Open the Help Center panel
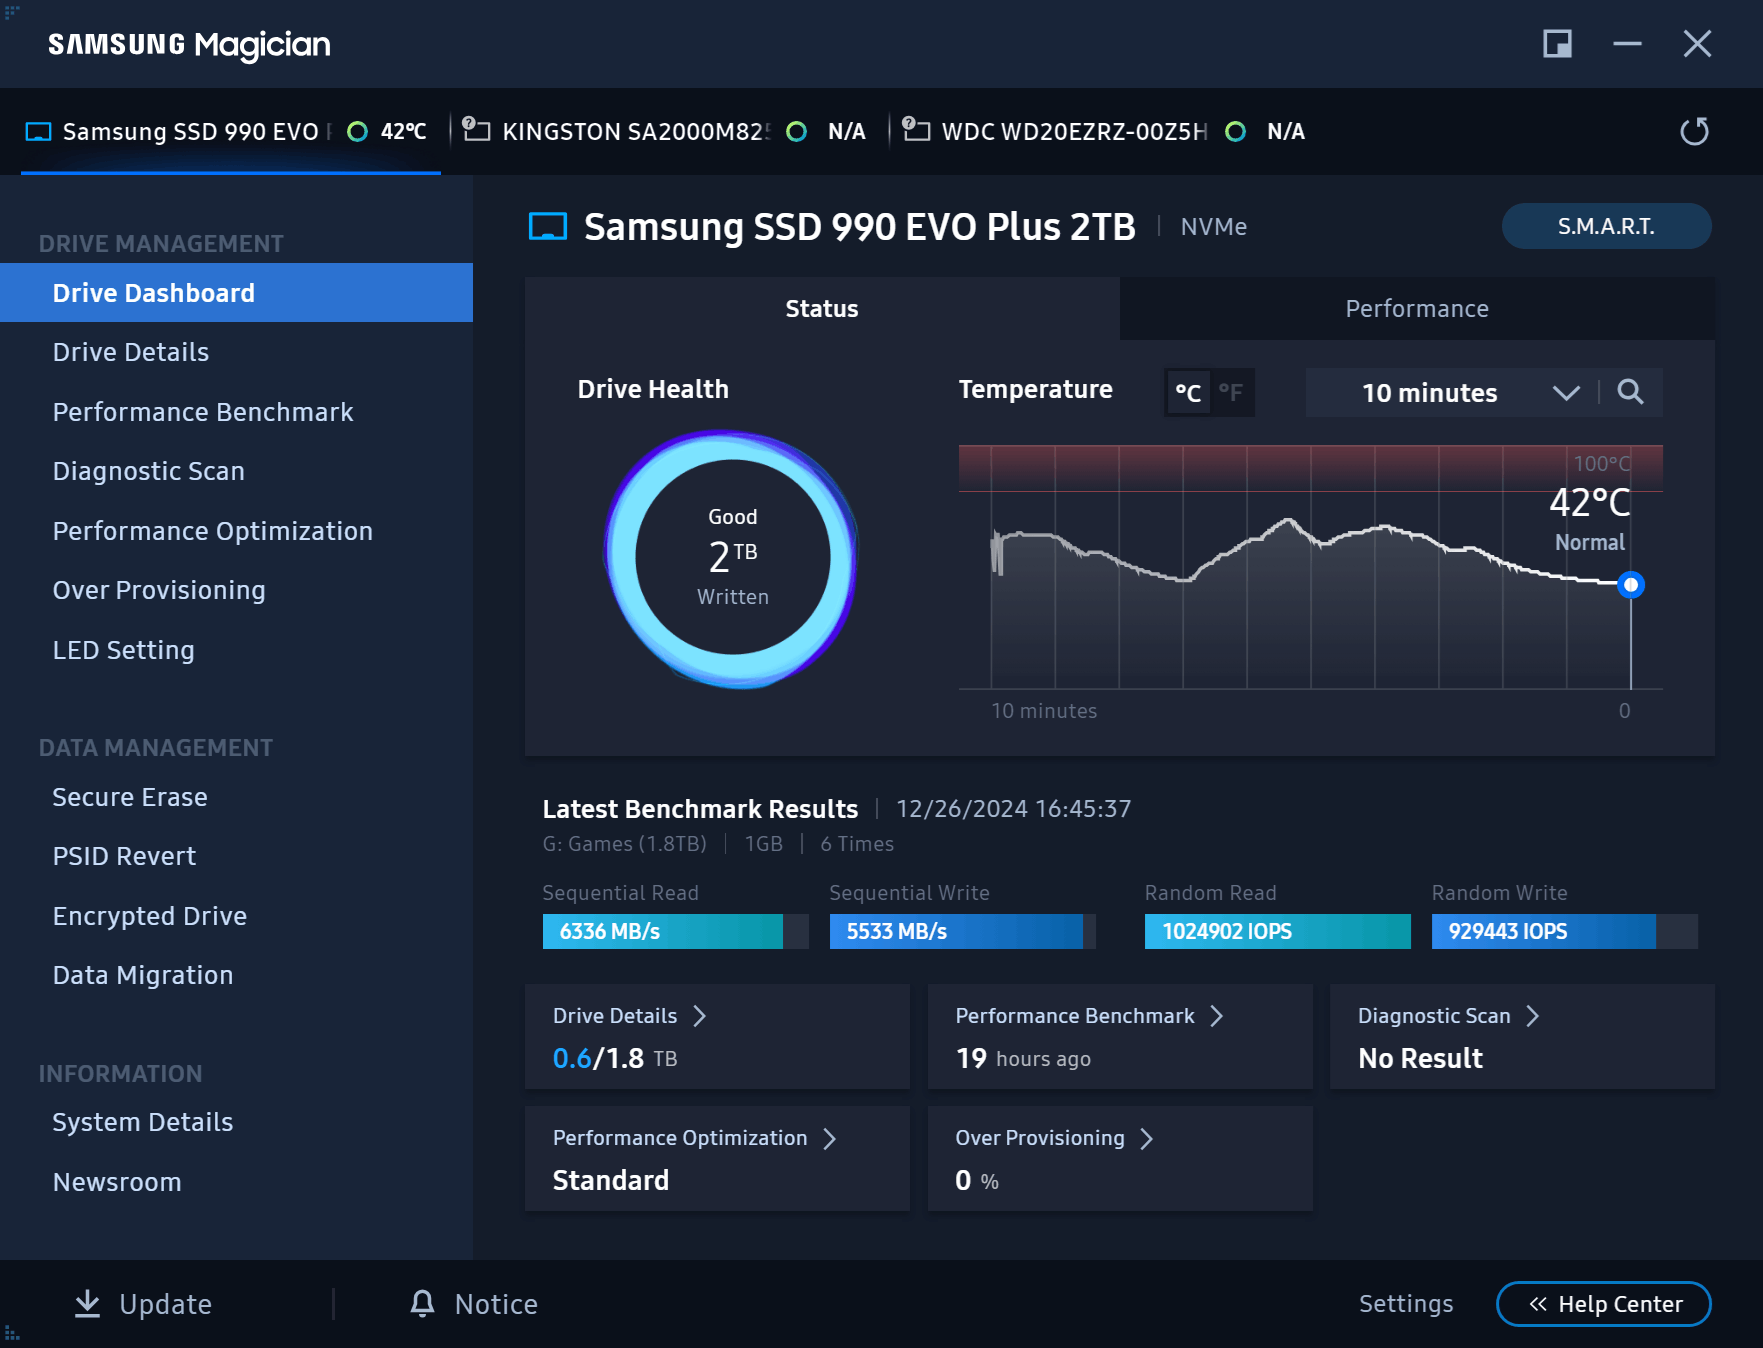Viewport: 1763px width, 1348px height. (1603, 1304)
